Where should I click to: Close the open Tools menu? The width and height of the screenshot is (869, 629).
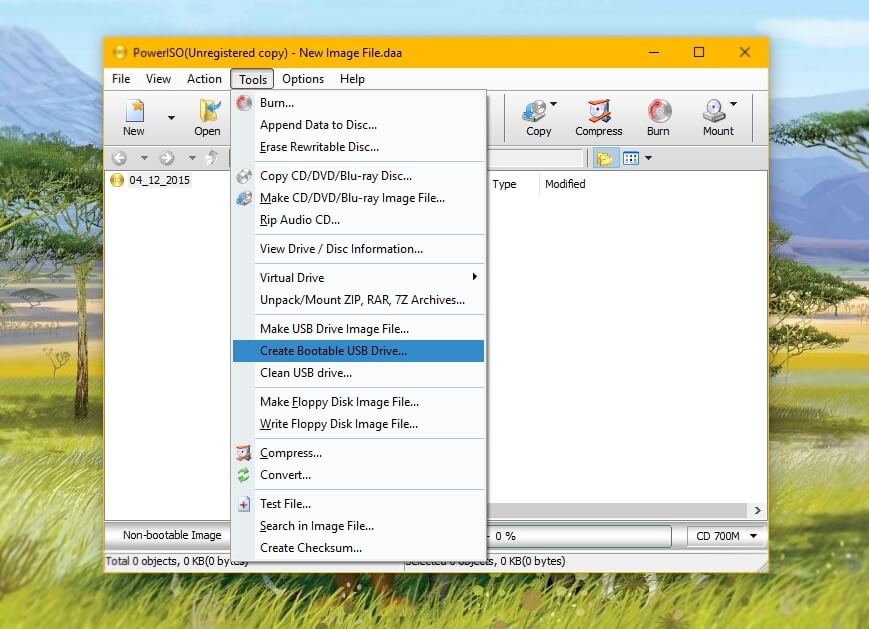click(x=253, y=79)
